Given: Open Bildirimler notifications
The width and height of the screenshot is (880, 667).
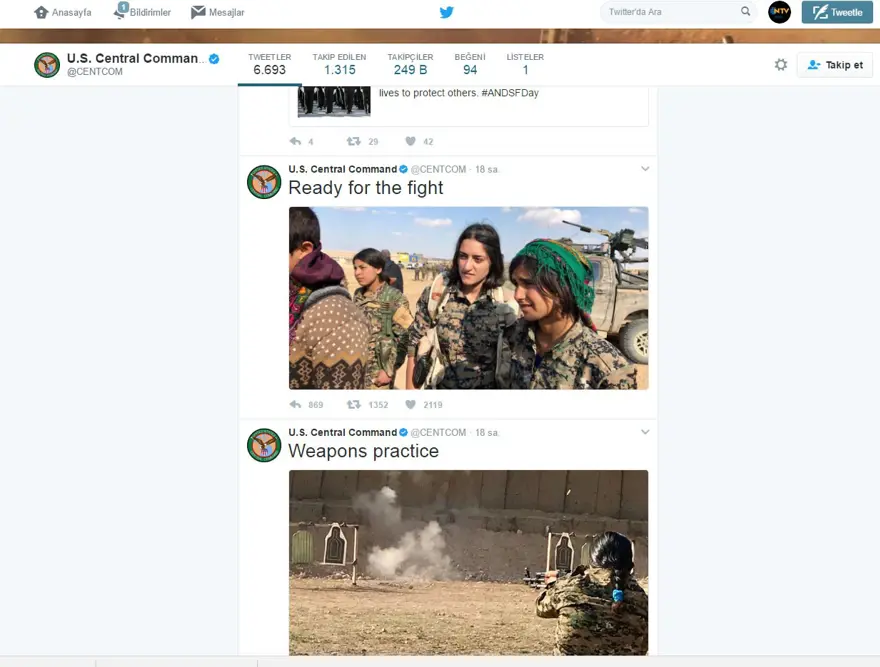Looking at the screenshot, I should pyautogui.click(x=142, y=13).
